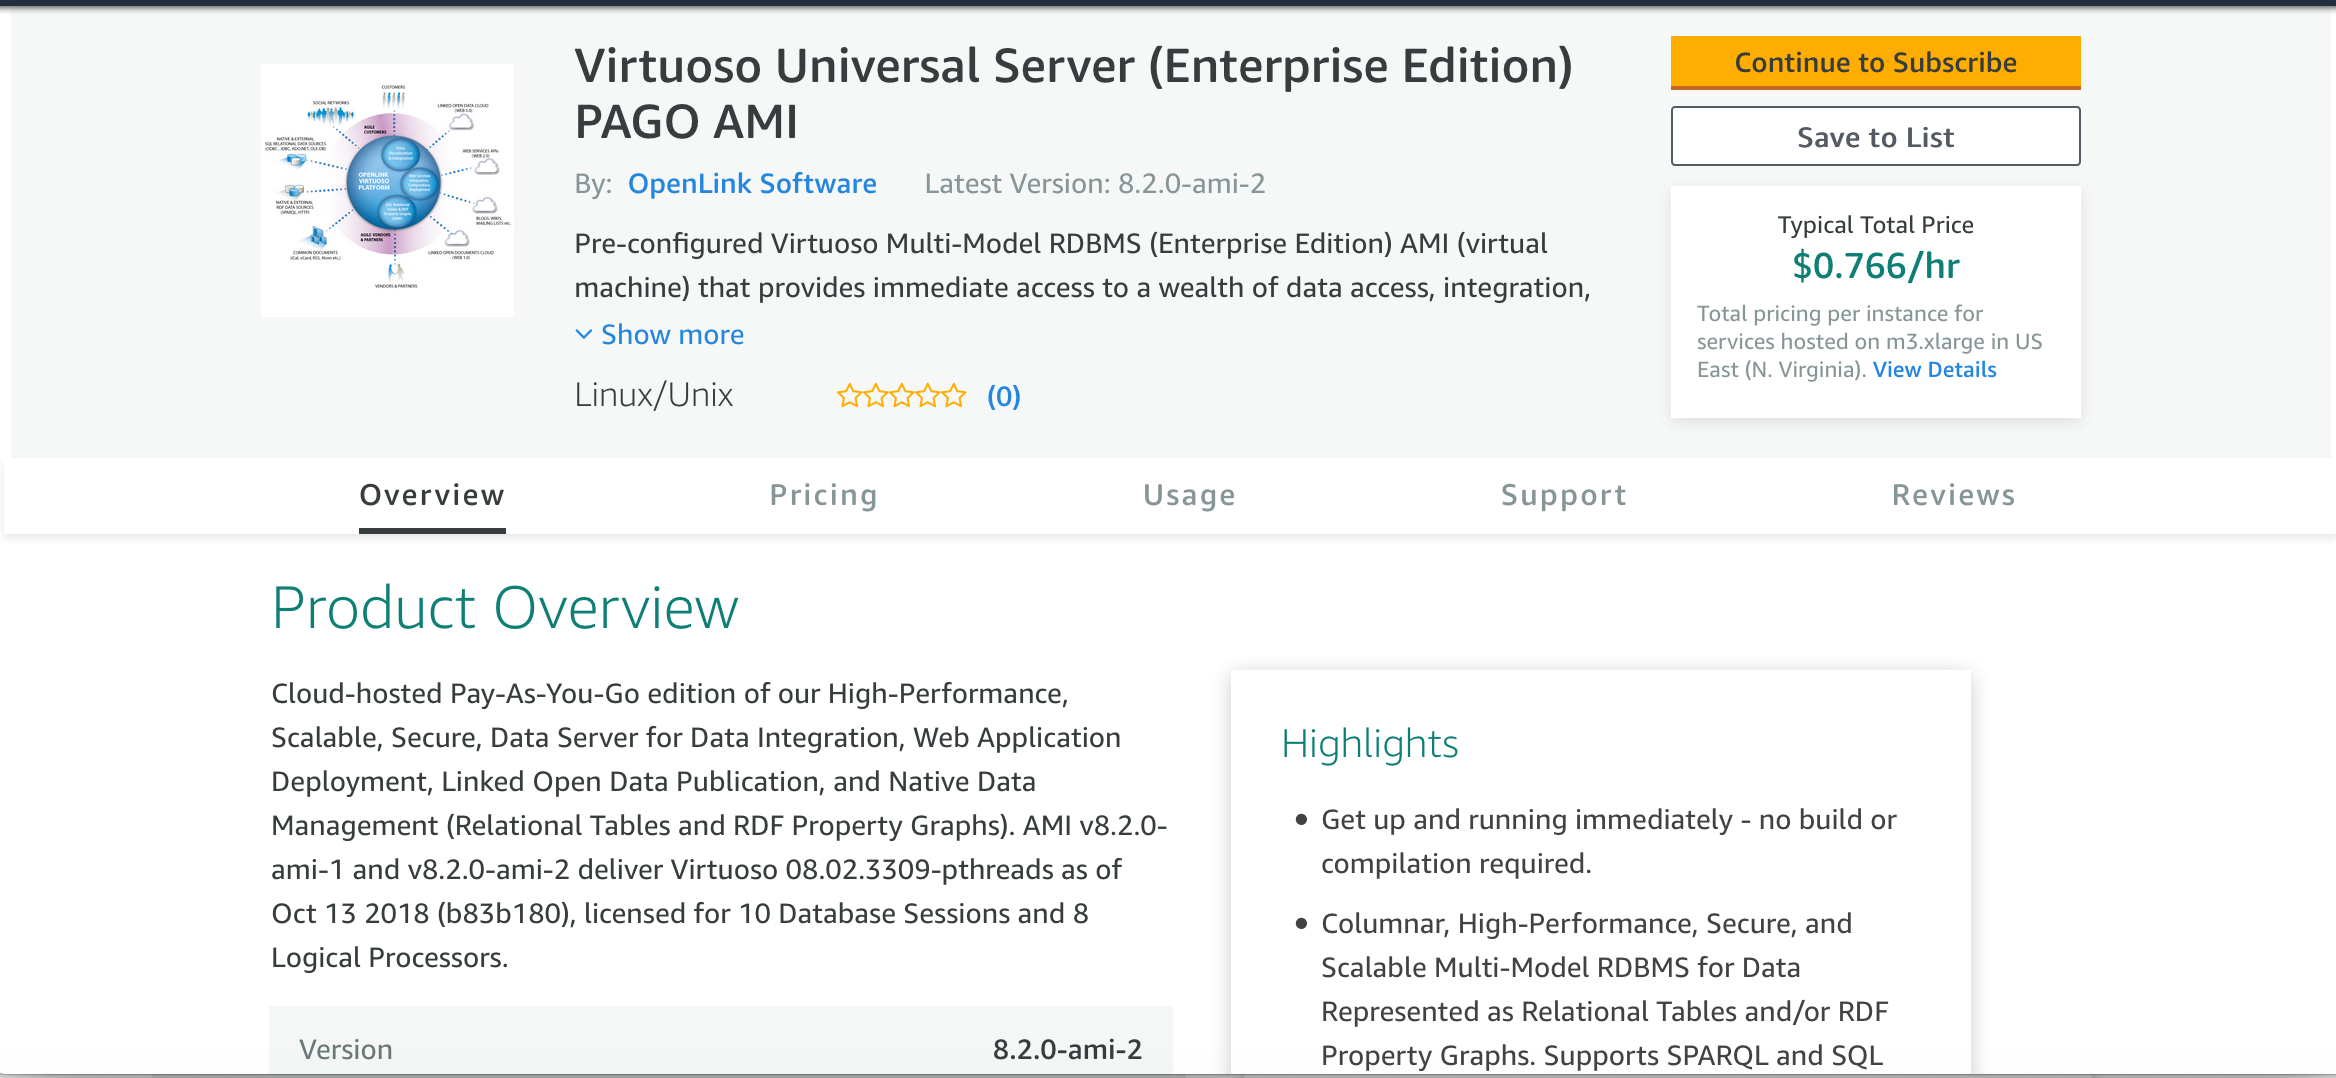
Task: Open the View Details pricing link
Action: pyautogui.click(x=1934, y=370)
